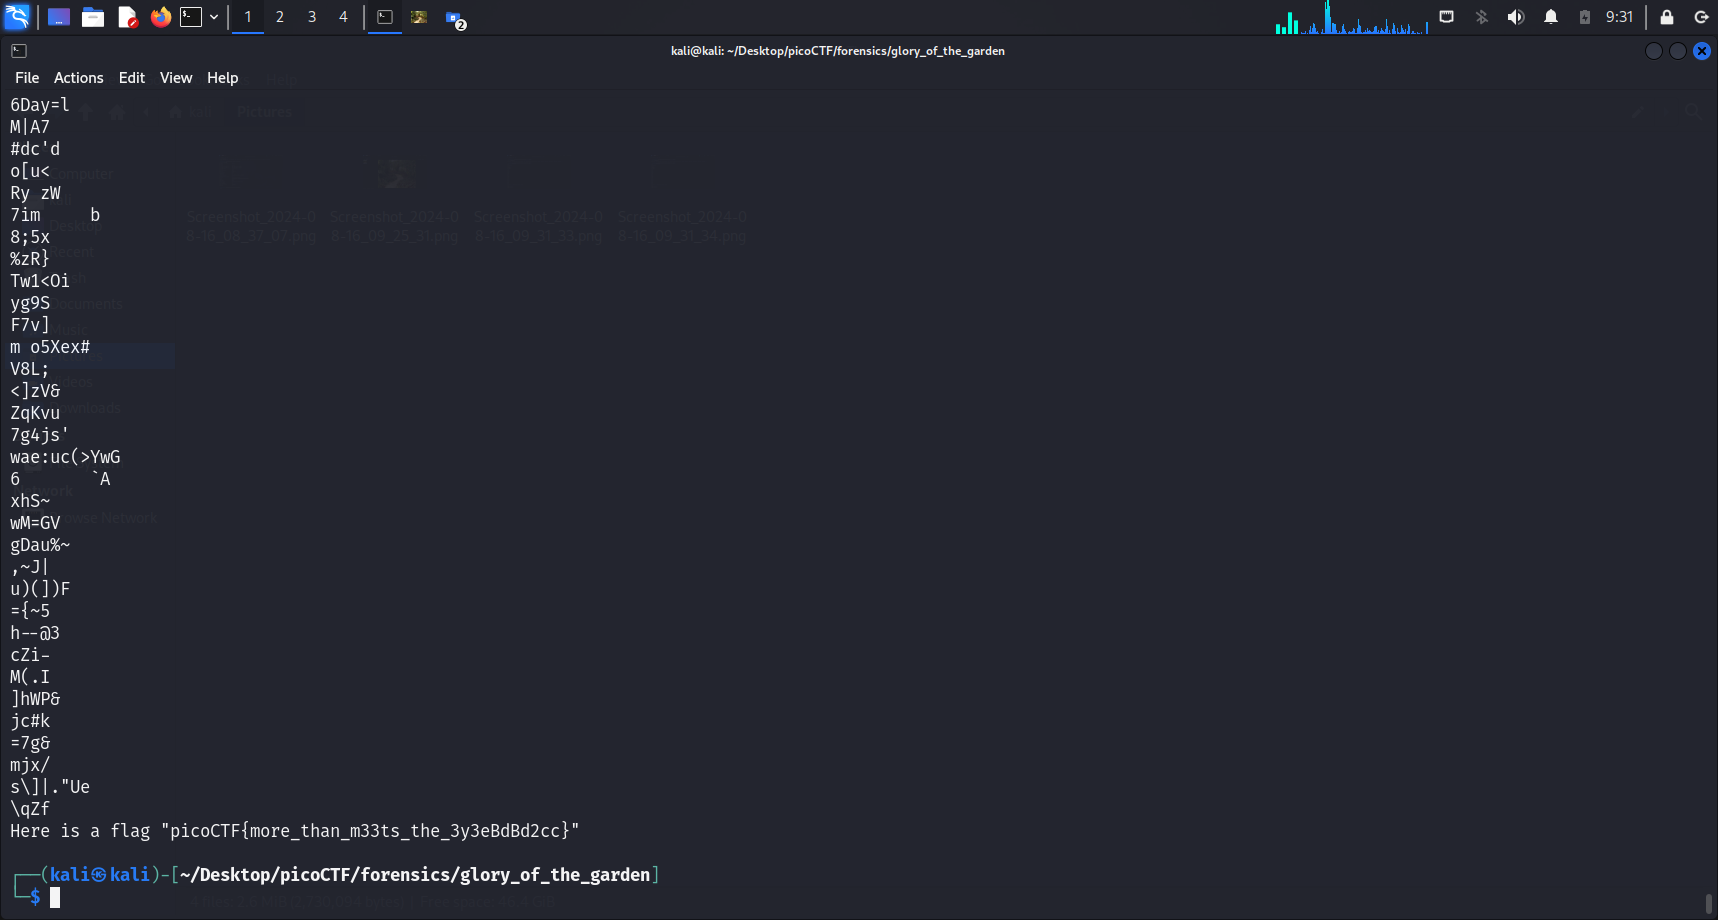1718x920 pixels.
Task: Open the terminal View menu
Action: click(176, 78)
